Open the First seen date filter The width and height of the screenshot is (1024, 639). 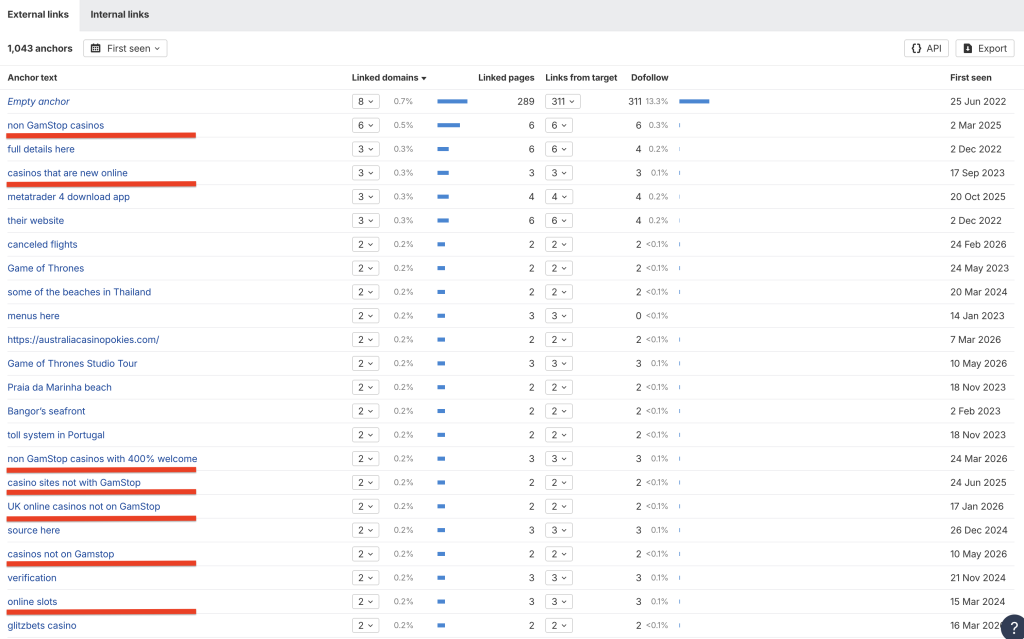125,48
